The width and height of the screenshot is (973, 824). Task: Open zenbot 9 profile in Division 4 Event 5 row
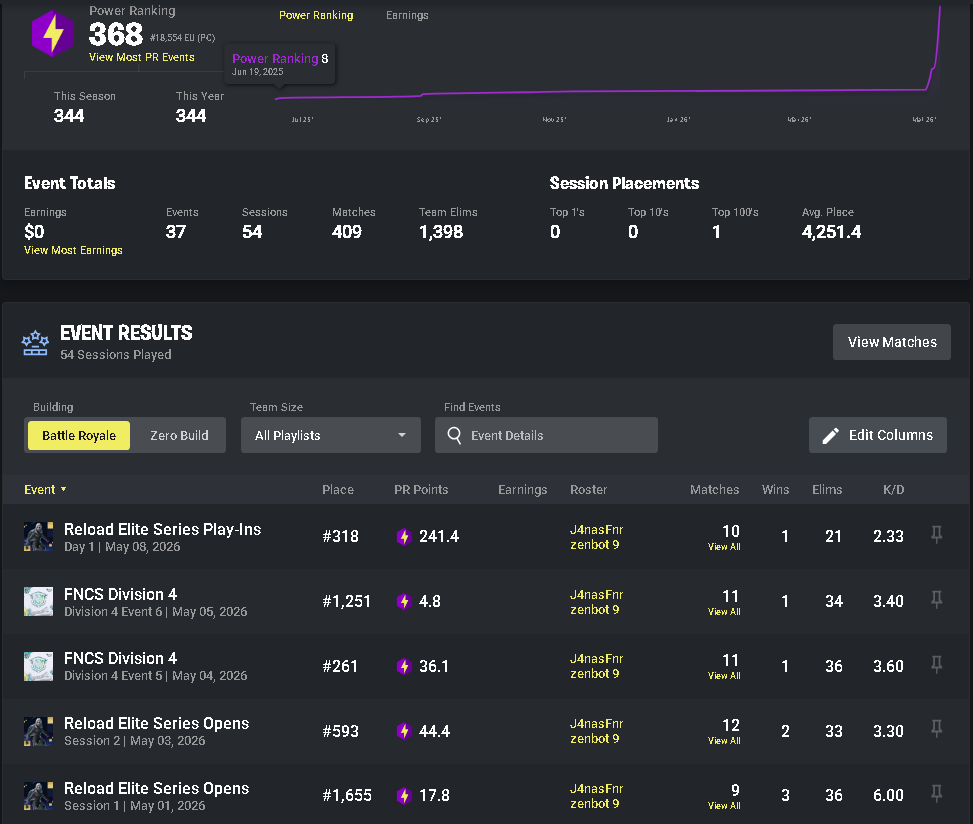click(594, 674)
